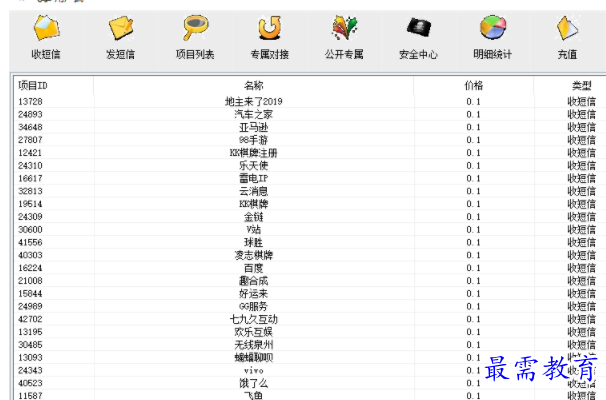Click project ID 16224

[30, 268]
